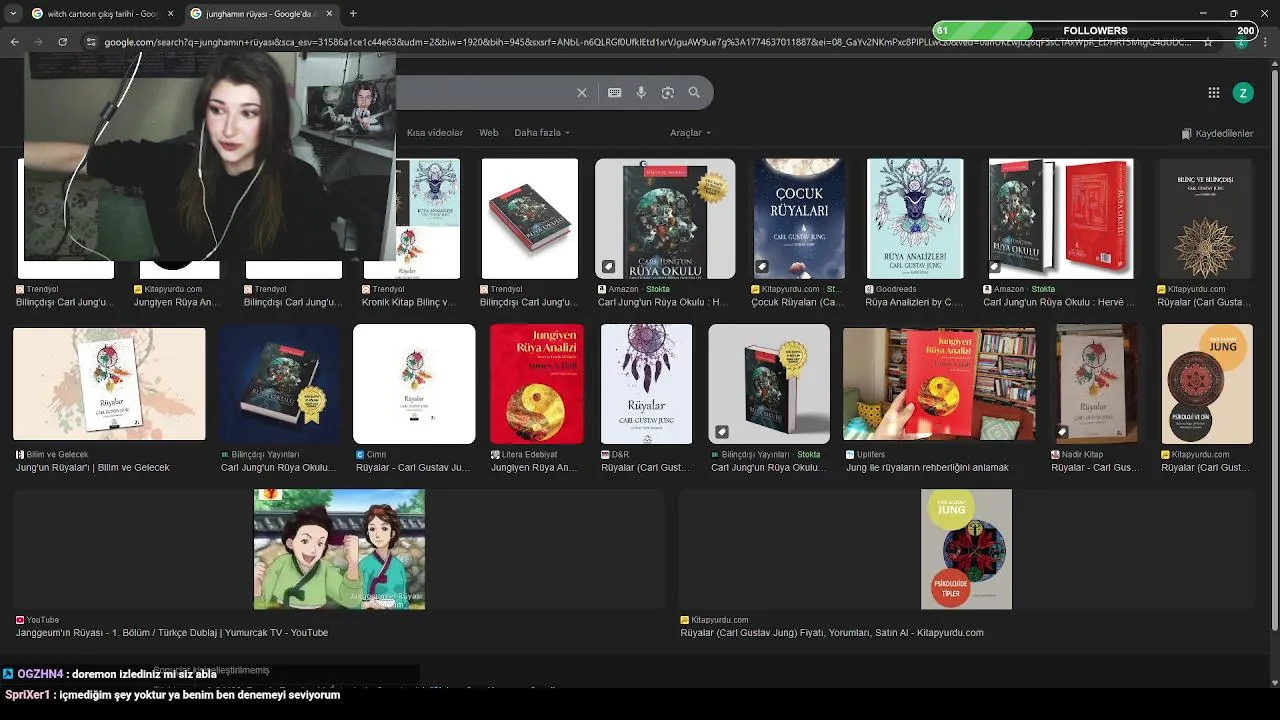Open Amazon 'Carl Jung'un Rüya Okulu : H...' thumbnail
The width and height of the screenshot is (1280, 720).
665,219
